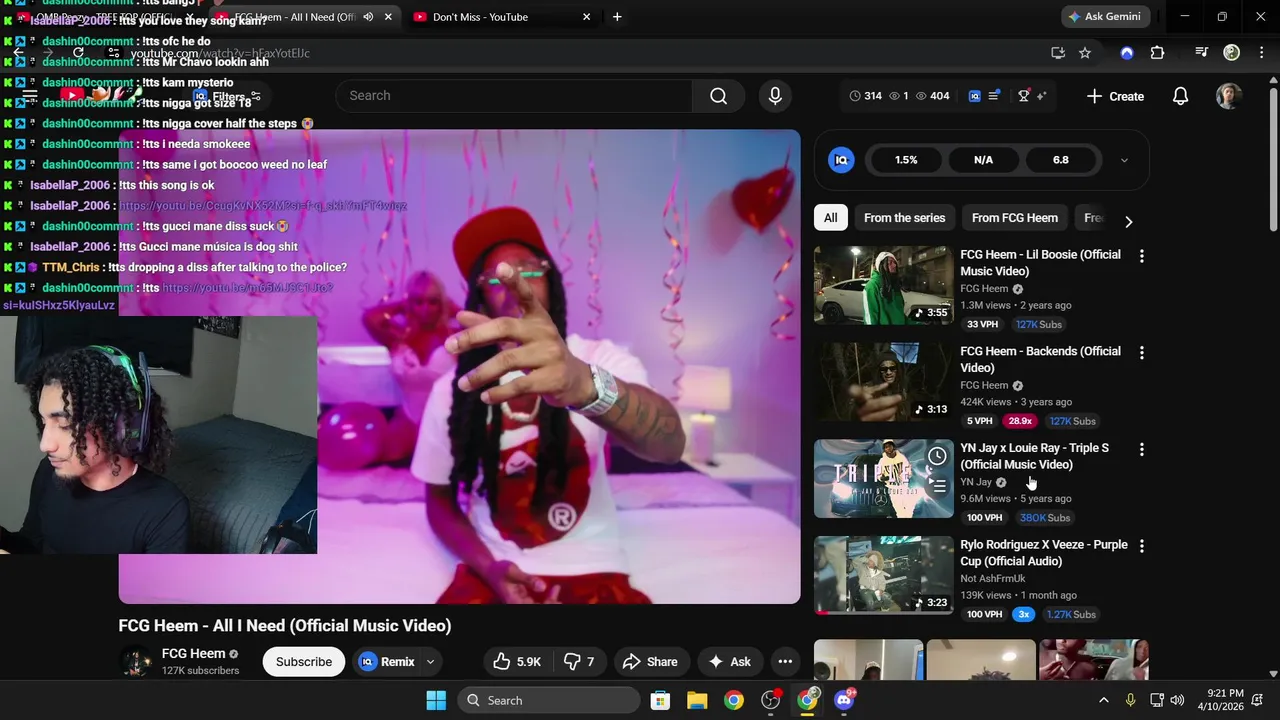Image resolution: width=1280 pixels, height=720 pixels.
Task: Click the Ask Gemini button
Action: (x=1106, y=17)
